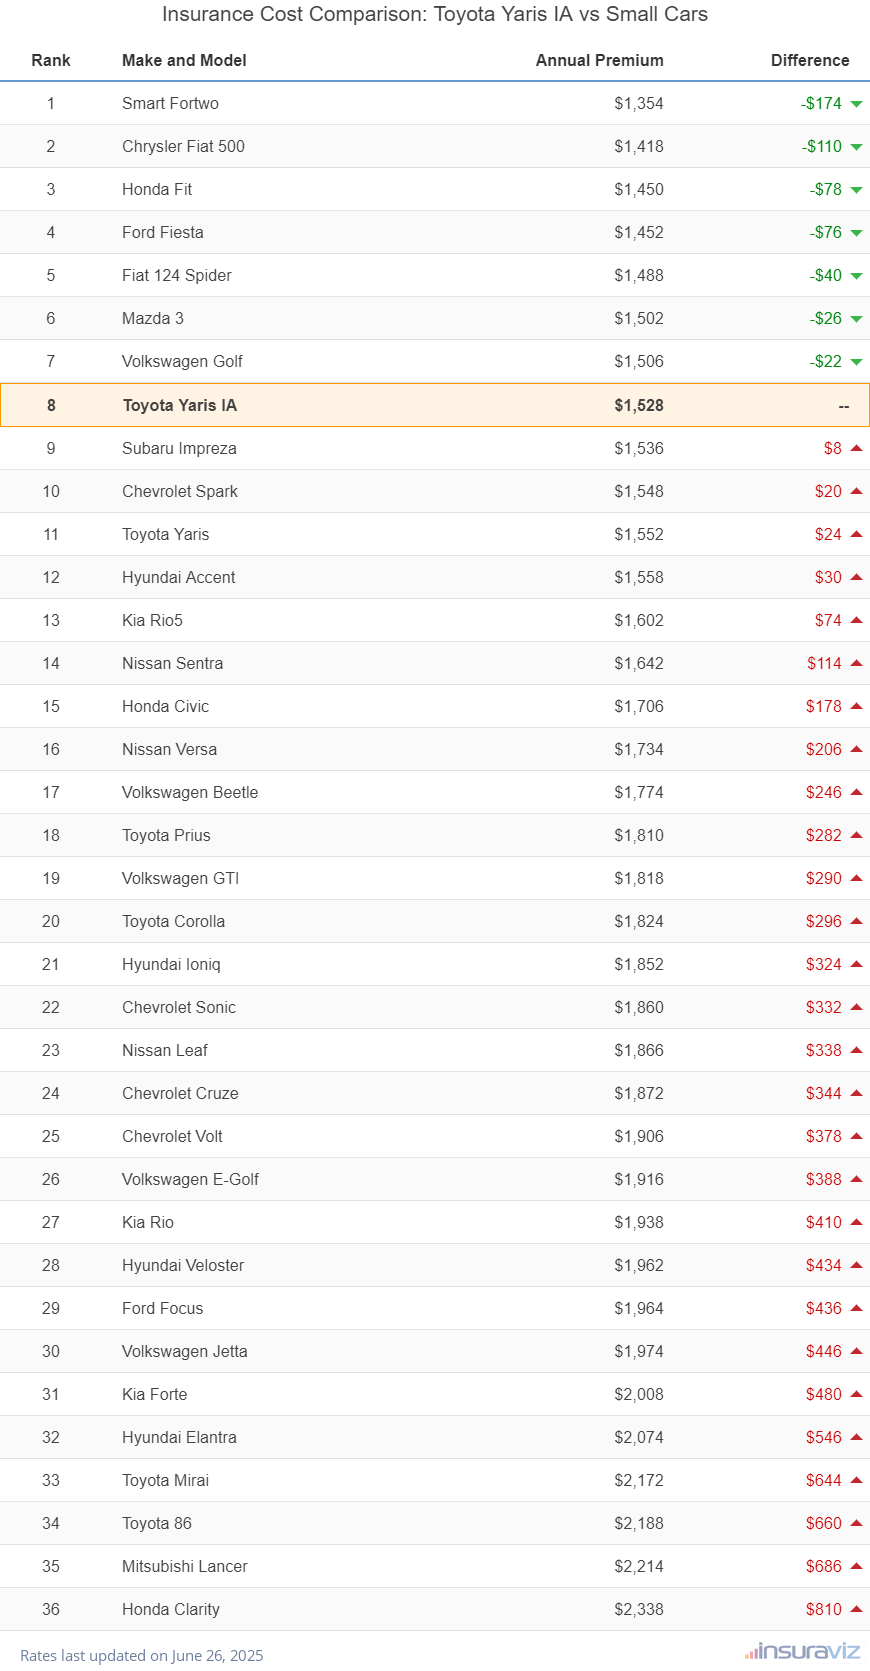This screenshot has width=870, height=1671.
Task: Click the Smart Fortwo model name
Action: (x=170, y=103)
